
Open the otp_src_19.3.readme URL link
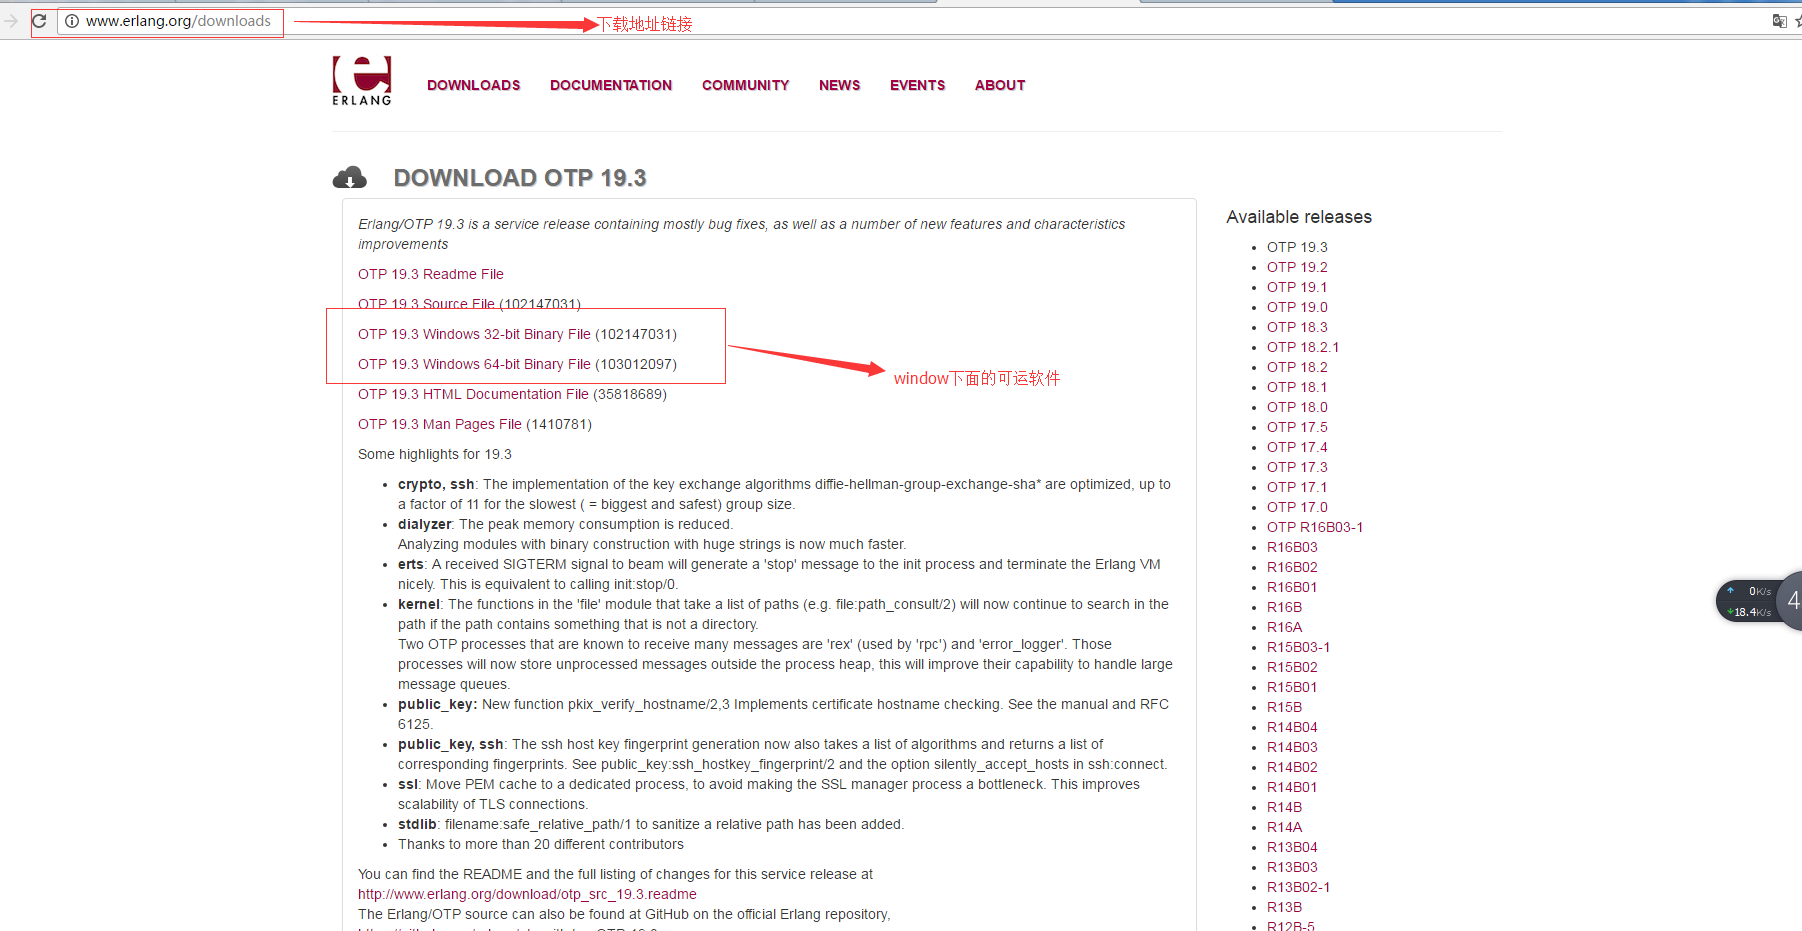coord(527,894)
